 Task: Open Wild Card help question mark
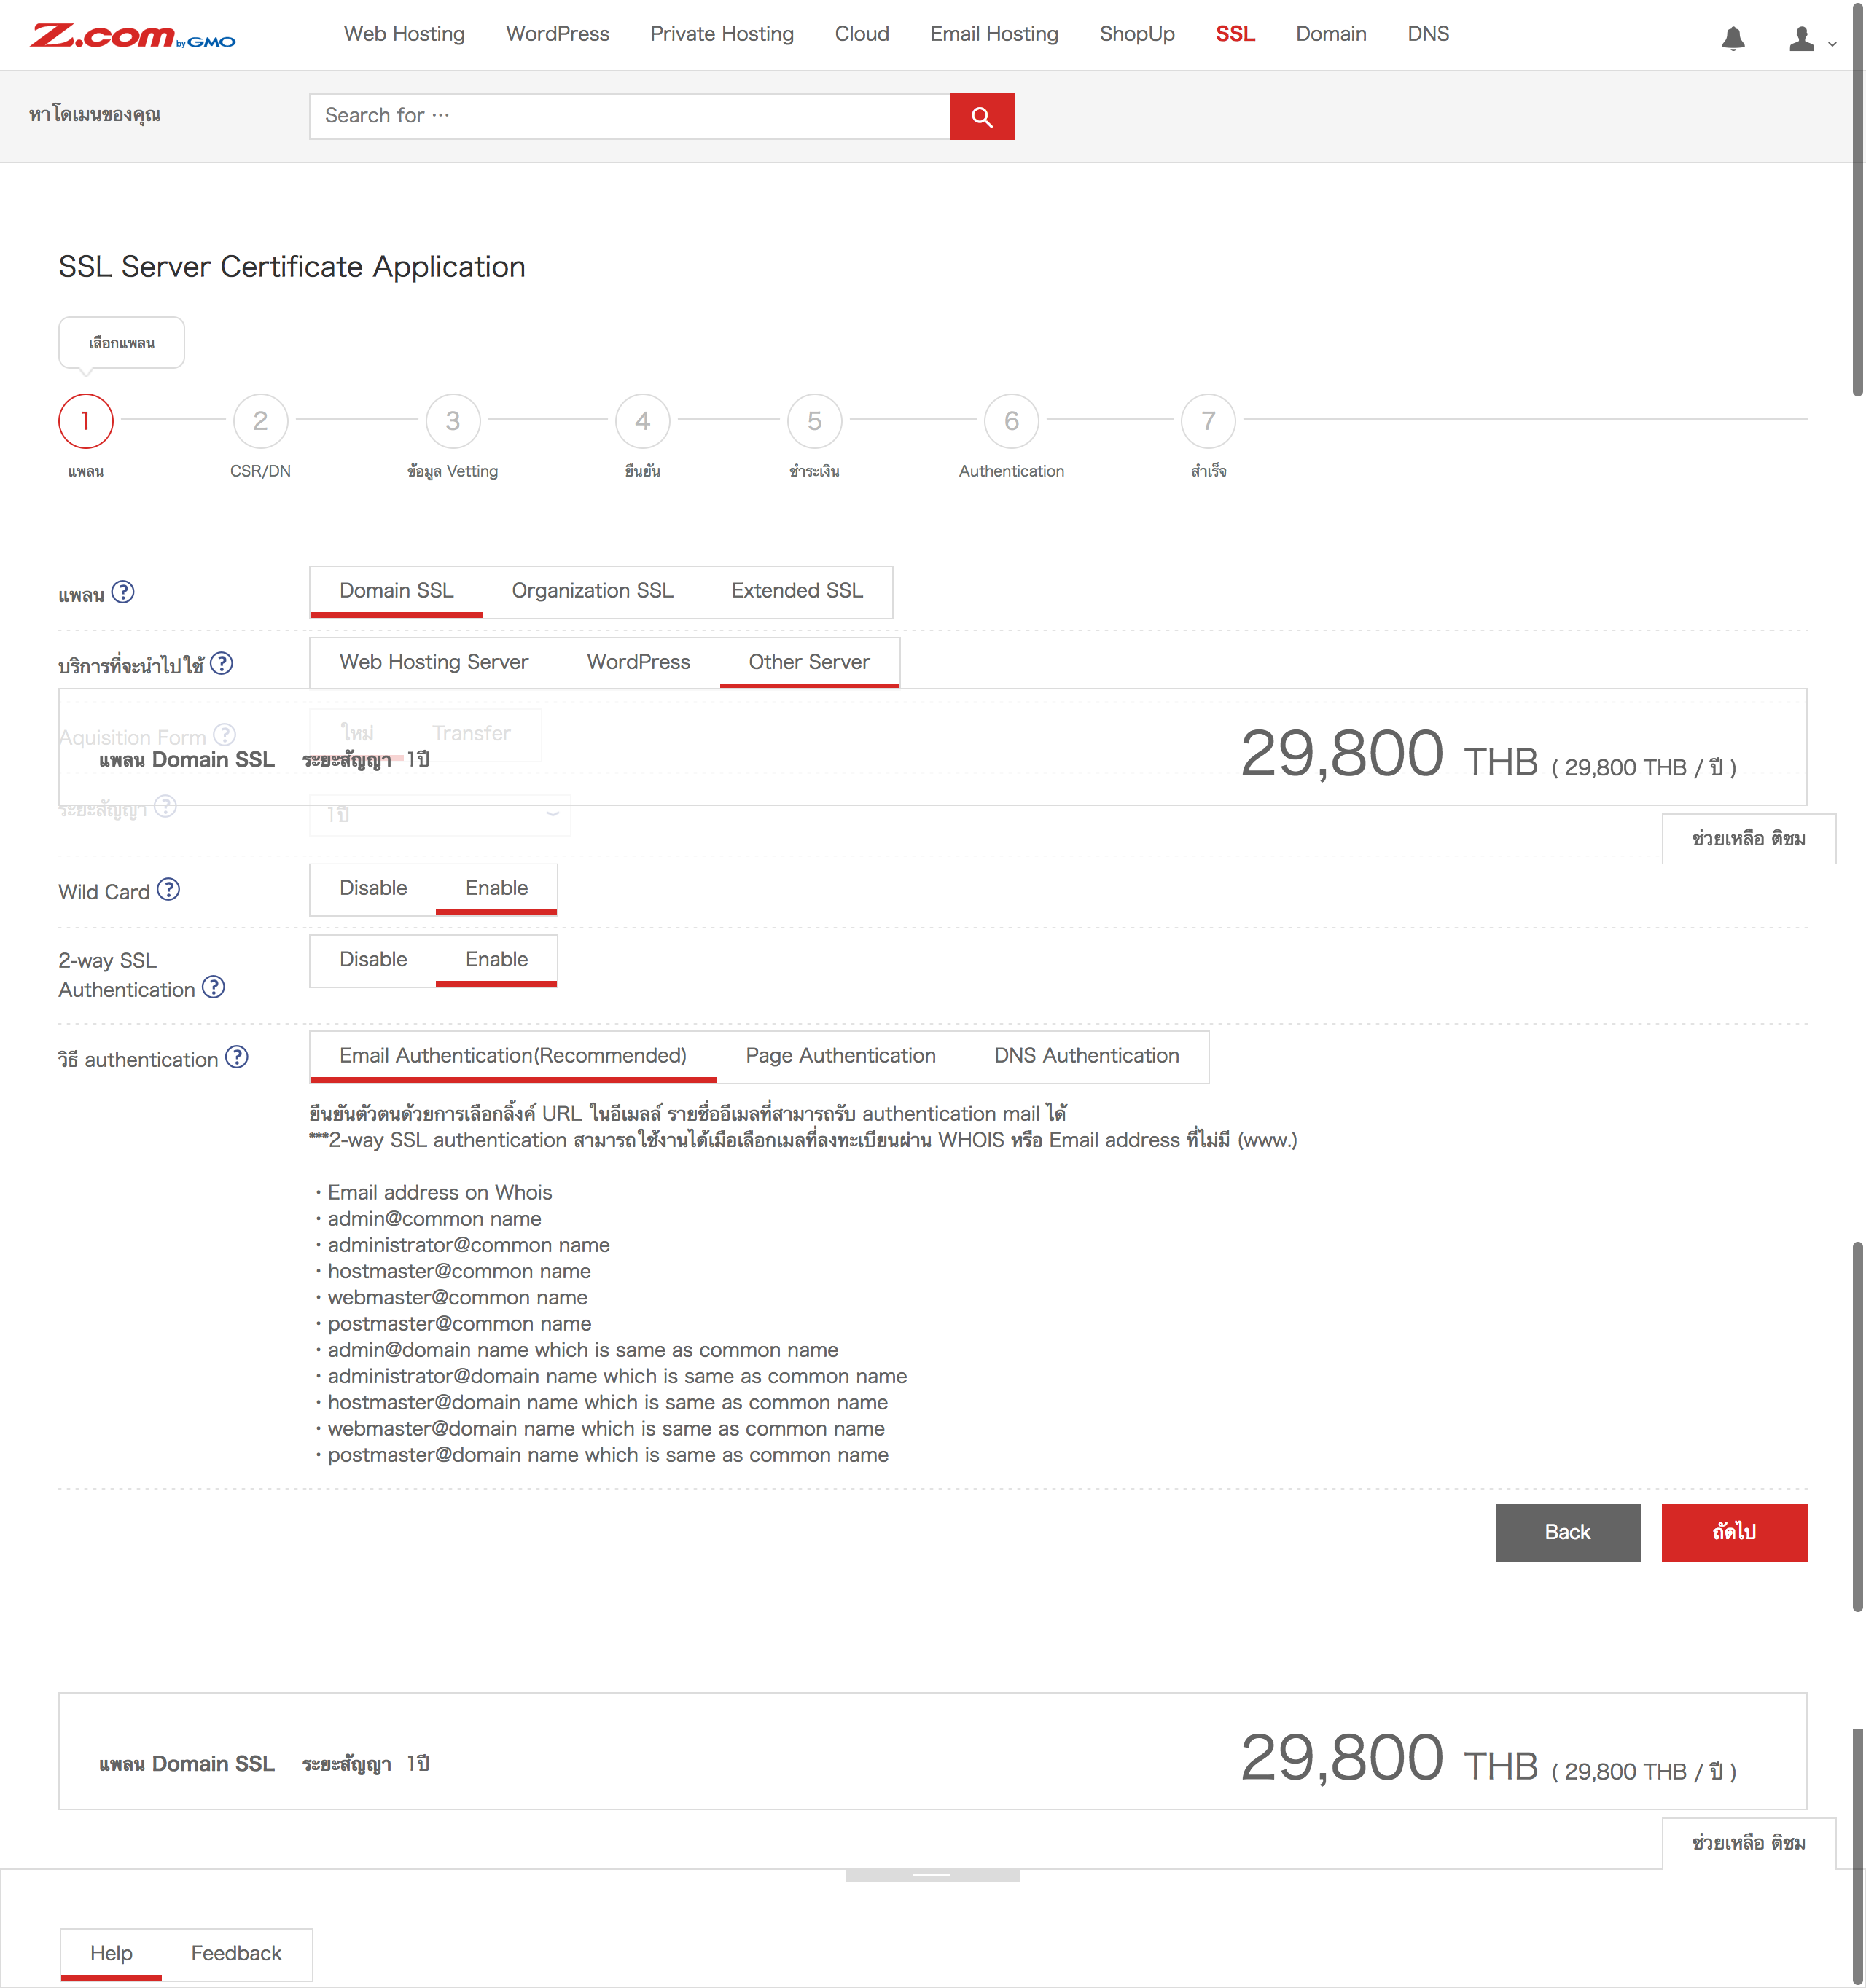pos(169,889)
